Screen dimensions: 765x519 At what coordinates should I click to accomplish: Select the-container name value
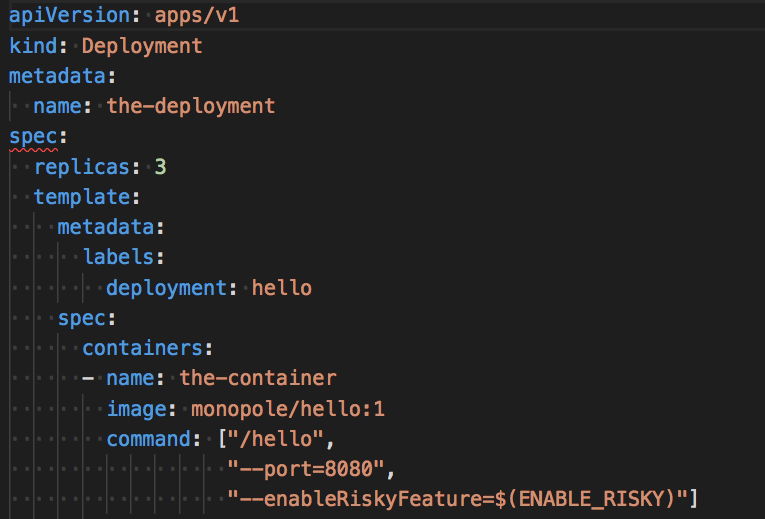tap(258, 378)
